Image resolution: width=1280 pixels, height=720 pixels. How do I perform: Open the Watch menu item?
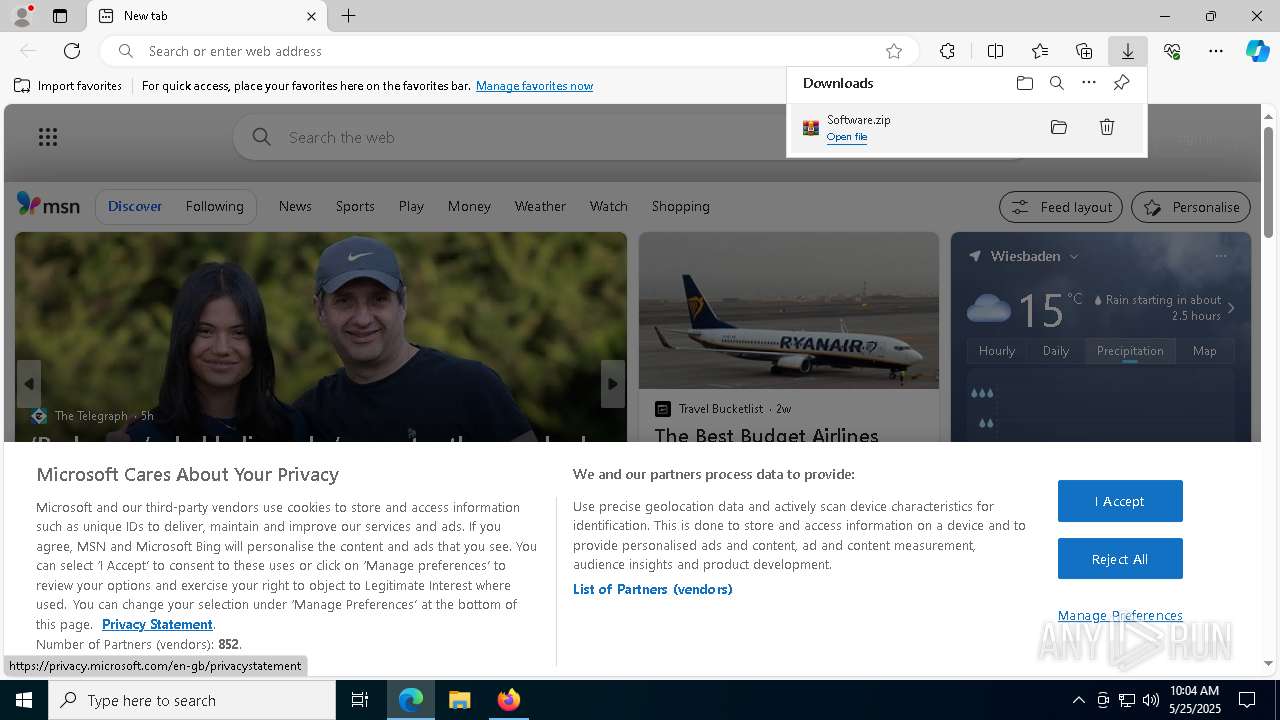(608, 206)
